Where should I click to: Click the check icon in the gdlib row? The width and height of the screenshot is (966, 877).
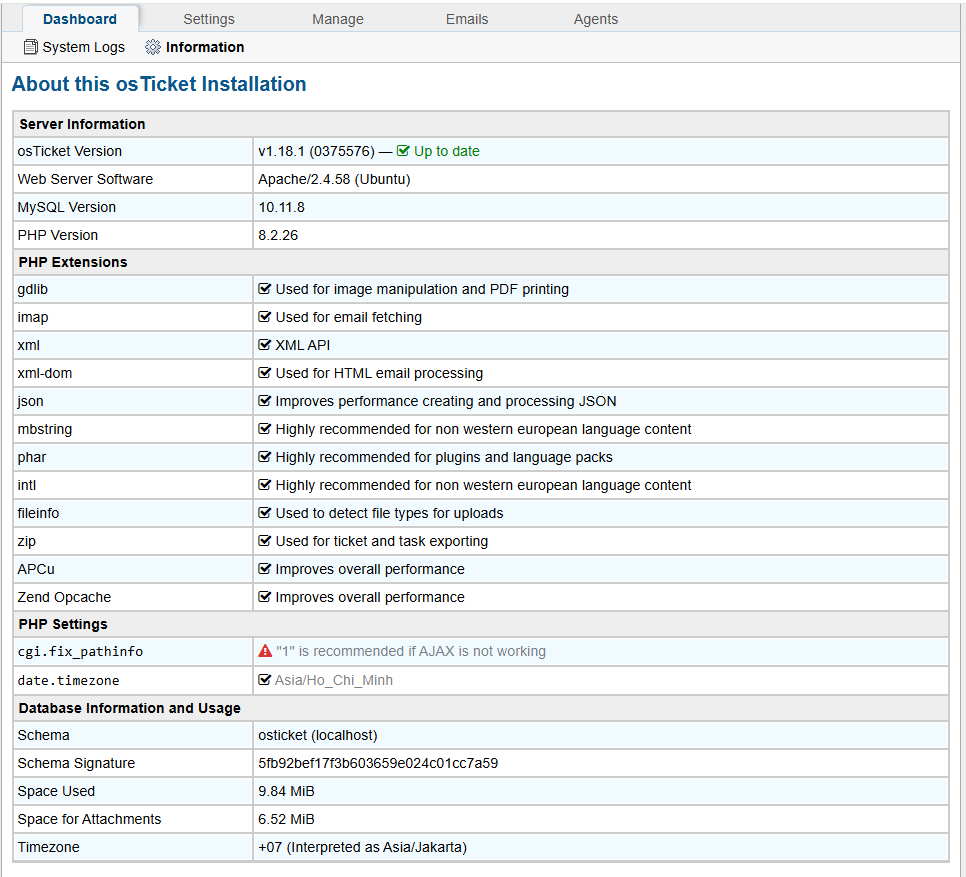[264, 289]
